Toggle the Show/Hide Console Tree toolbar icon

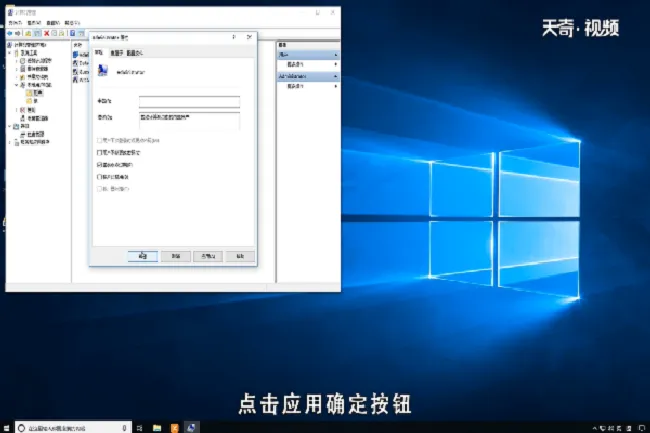click(x=37, y=33)
